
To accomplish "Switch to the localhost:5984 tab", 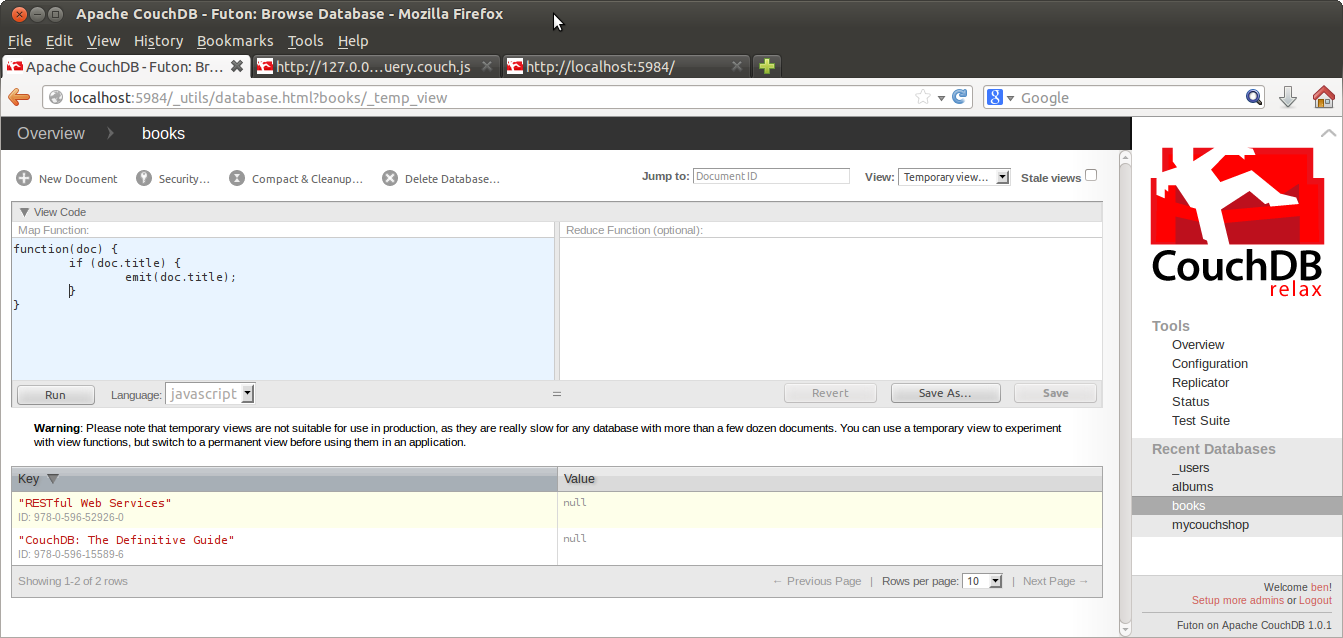I will tap(625, 66).
